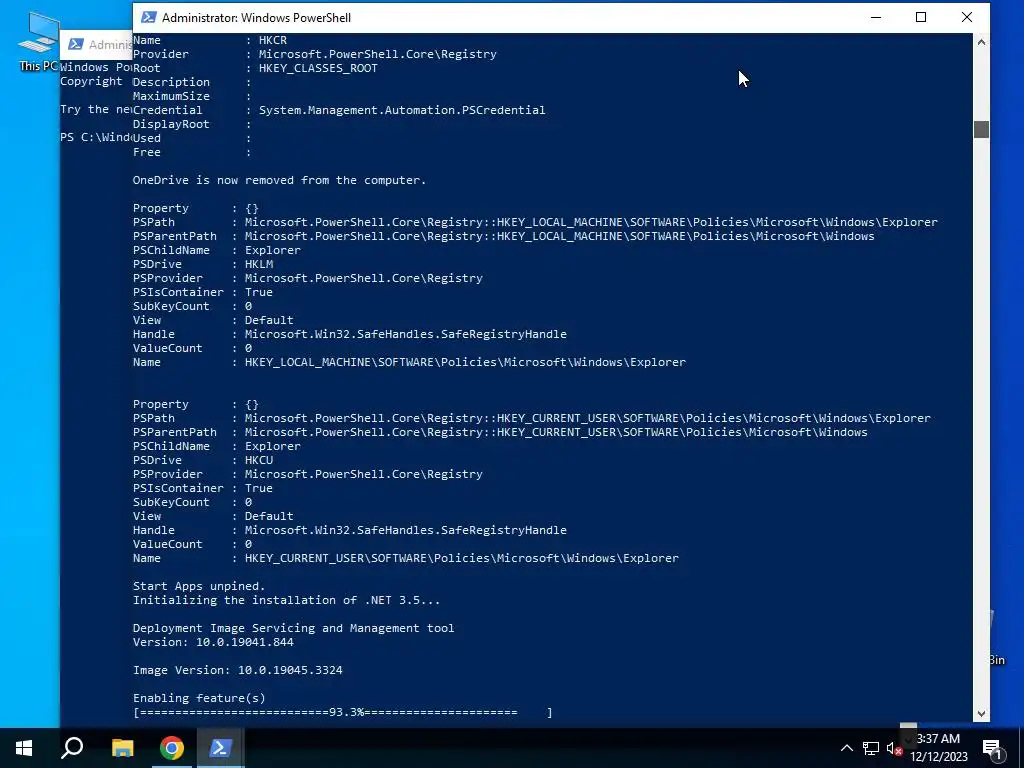Open the Windows Start menu
The width and height of the screenshot is (1024, 768).
pos(24,748)
